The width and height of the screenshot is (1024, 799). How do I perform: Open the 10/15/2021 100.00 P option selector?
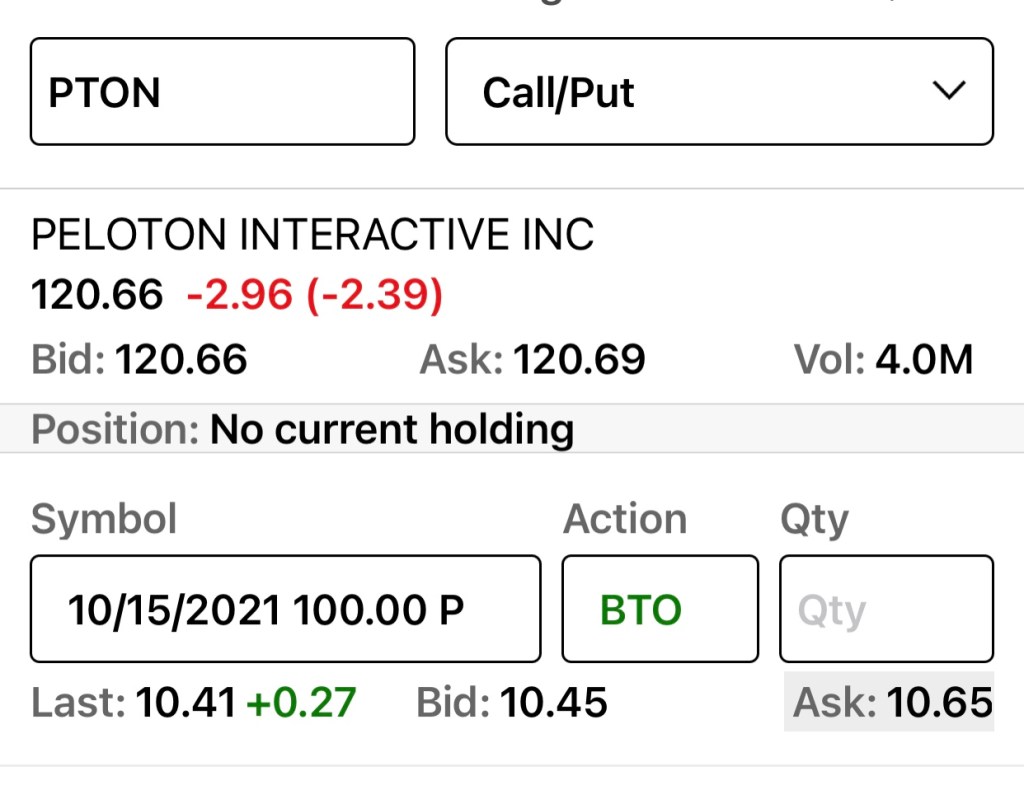[285, 609]
